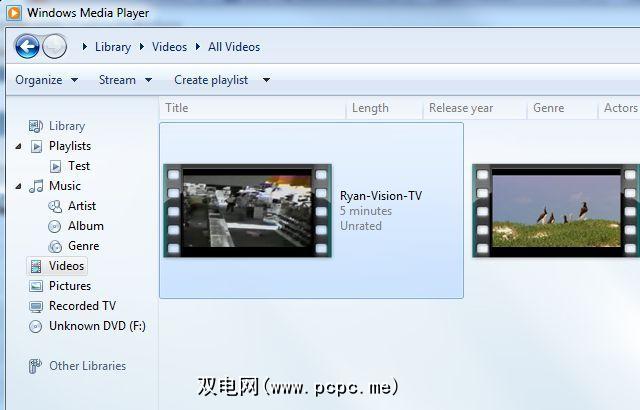640x410 pixels.
Task: Click the Unknown DVD disc icon
Action: tap(36, 326)
